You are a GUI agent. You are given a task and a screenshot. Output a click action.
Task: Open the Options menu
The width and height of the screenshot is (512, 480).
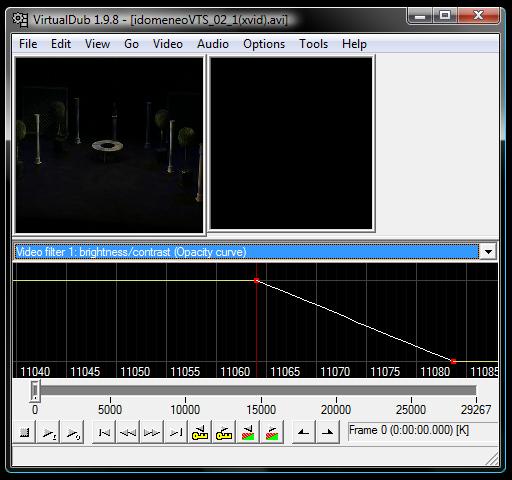(x=264, y=44)
